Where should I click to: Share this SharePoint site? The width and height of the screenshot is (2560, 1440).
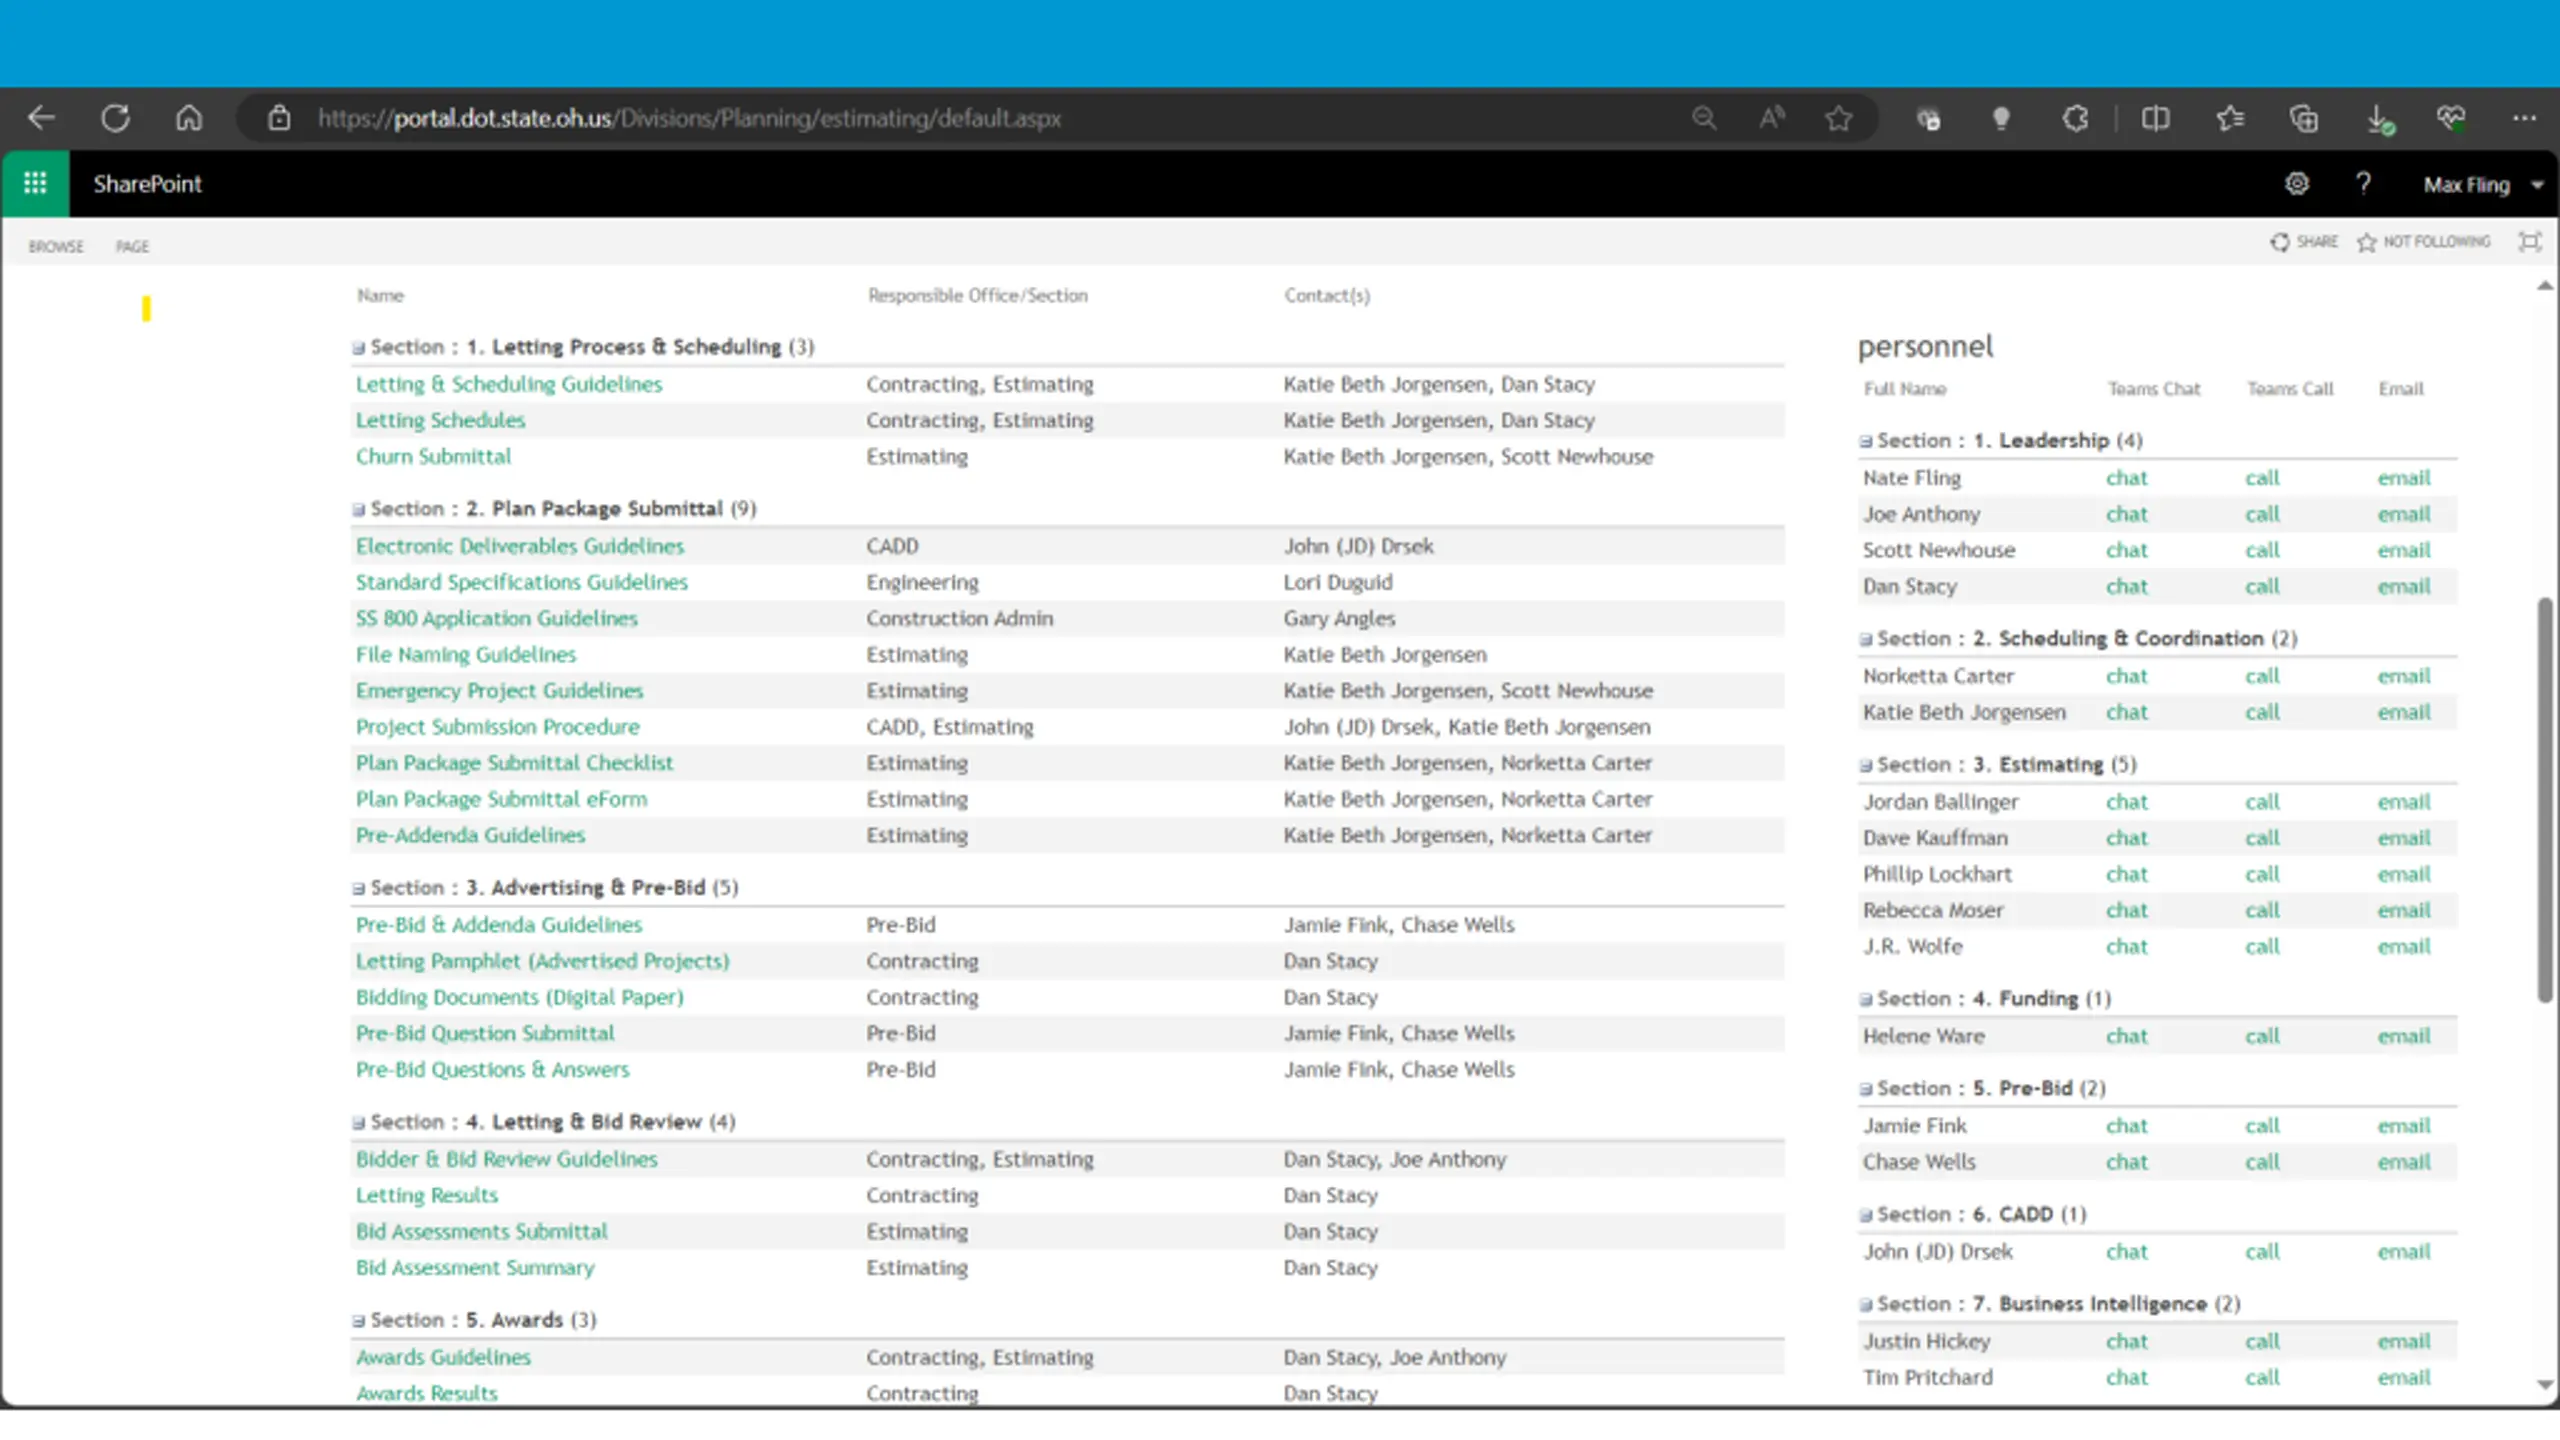coord(2304,242)
